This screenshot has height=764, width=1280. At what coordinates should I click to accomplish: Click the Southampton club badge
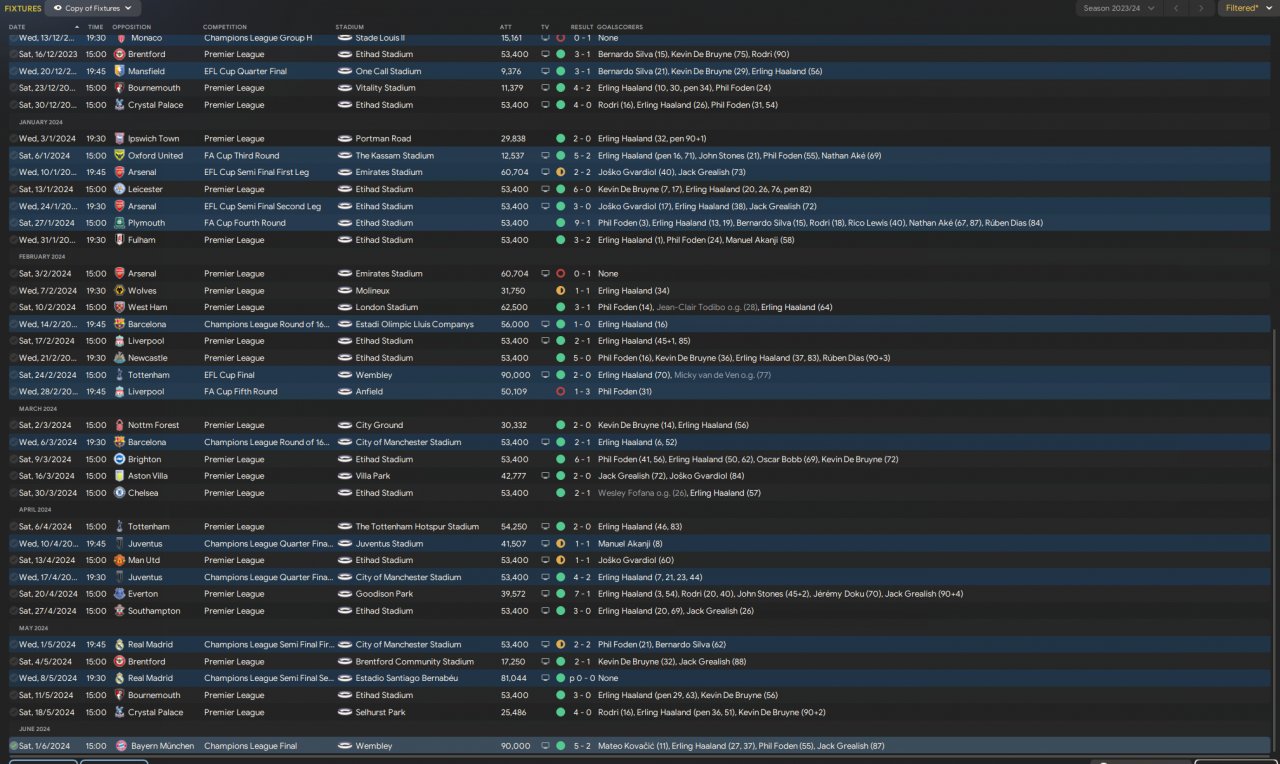point(120,611)
